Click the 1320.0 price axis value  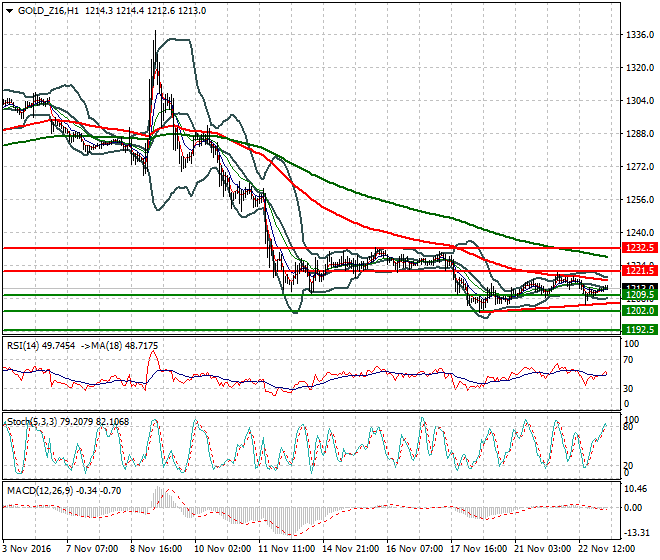tap(640, 67)
